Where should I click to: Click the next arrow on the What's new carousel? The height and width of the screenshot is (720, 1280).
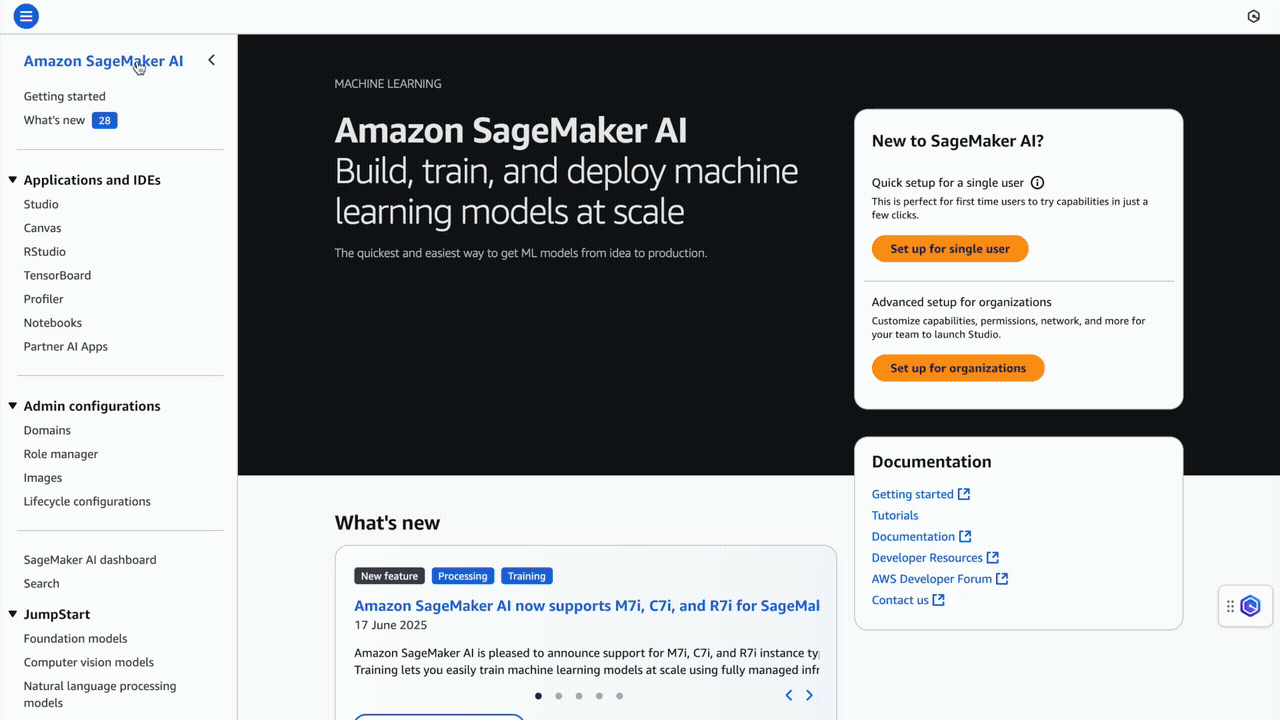[809, 694]
